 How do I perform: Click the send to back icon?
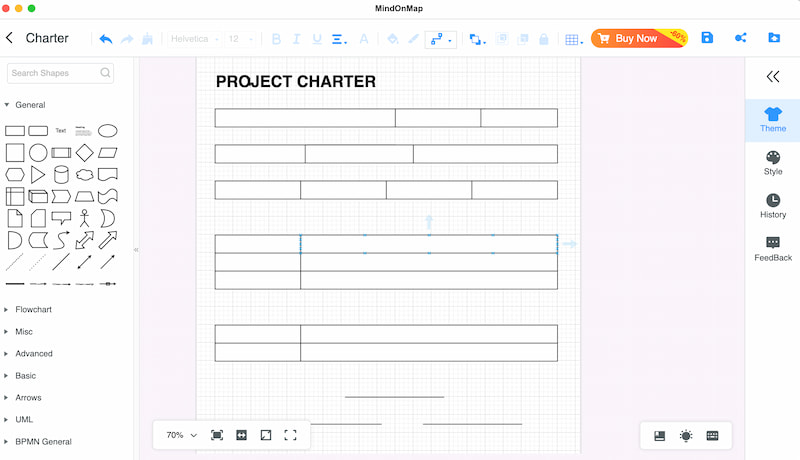click(x=523, y=39)
